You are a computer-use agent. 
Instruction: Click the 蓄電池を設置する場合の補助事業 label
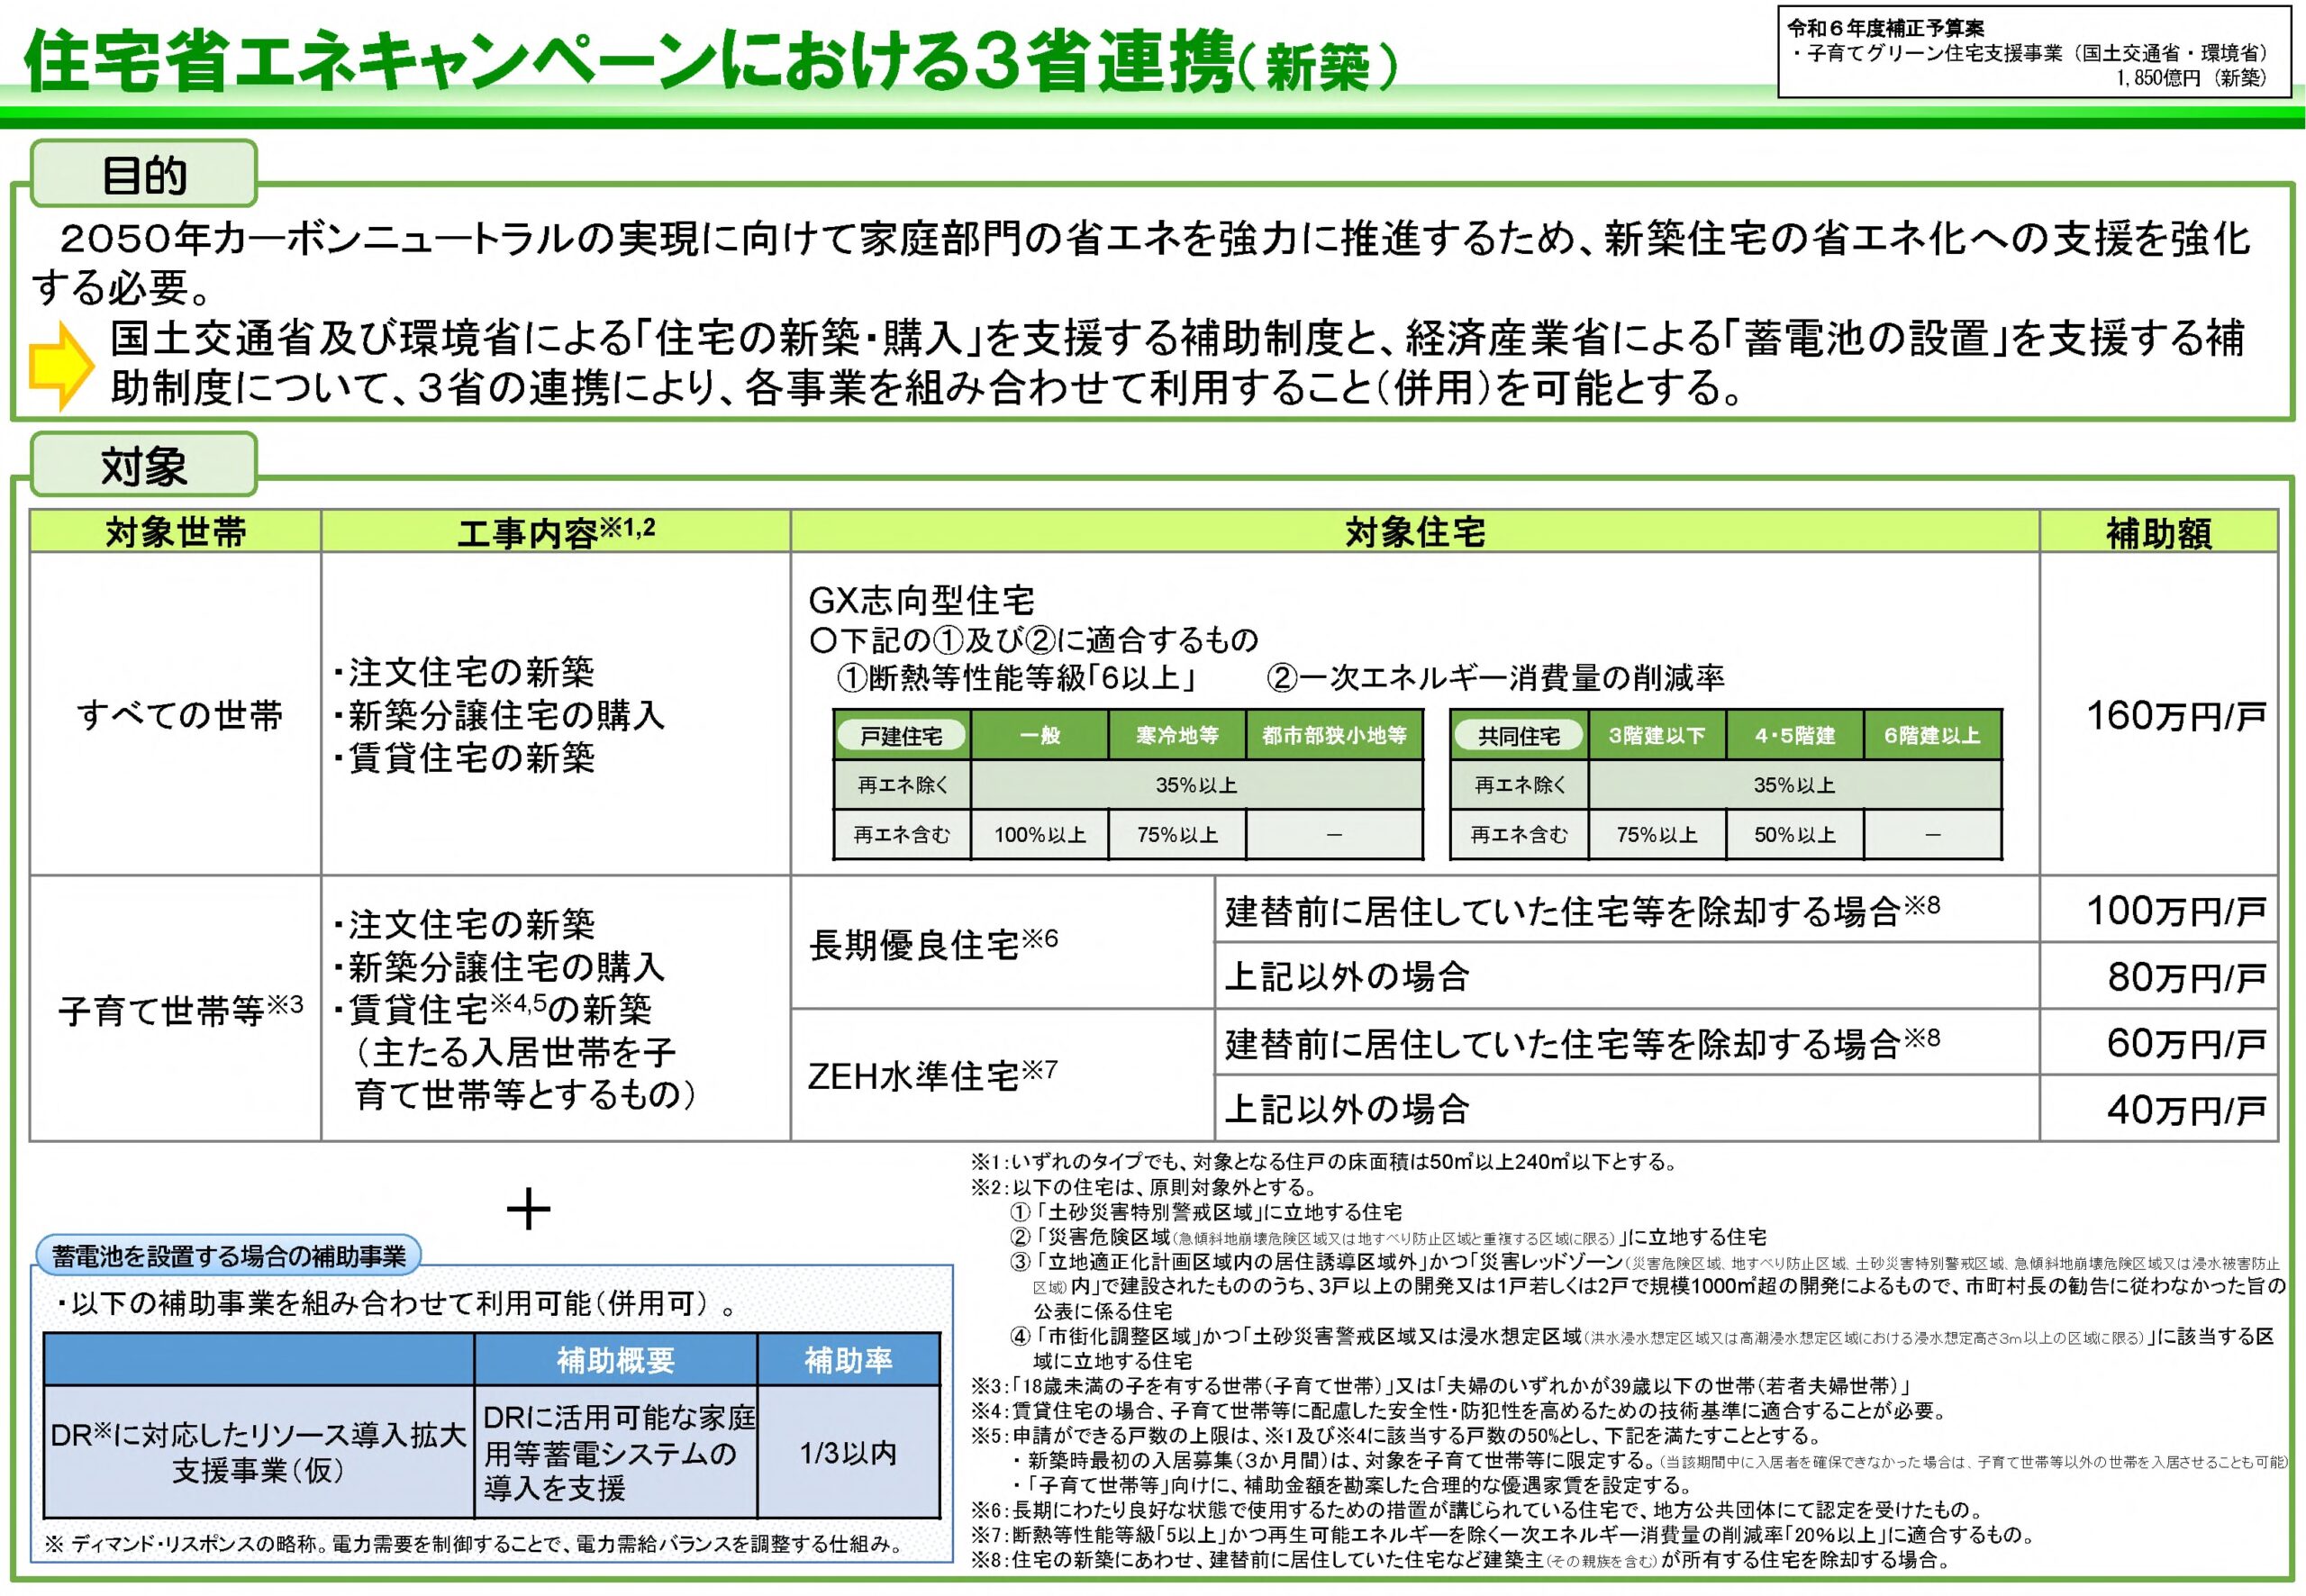pos(229,1256)
